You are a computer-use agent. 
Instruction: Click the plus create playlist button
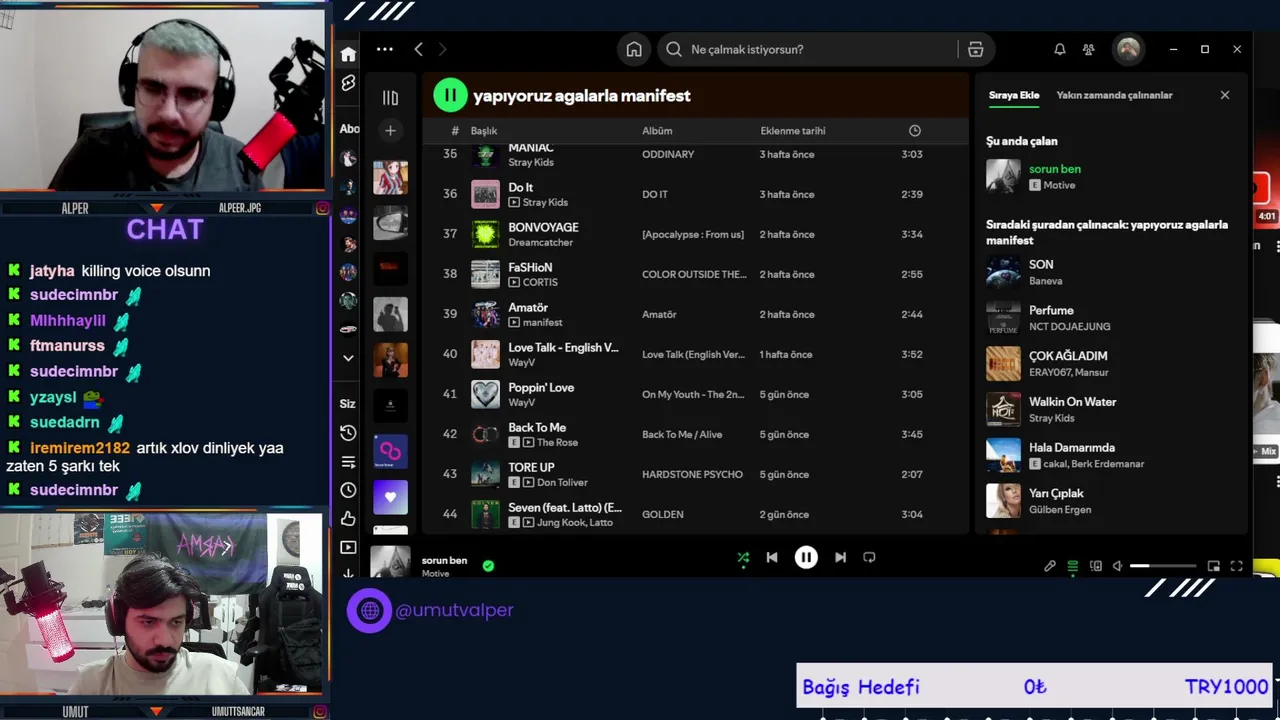(390, 130)
